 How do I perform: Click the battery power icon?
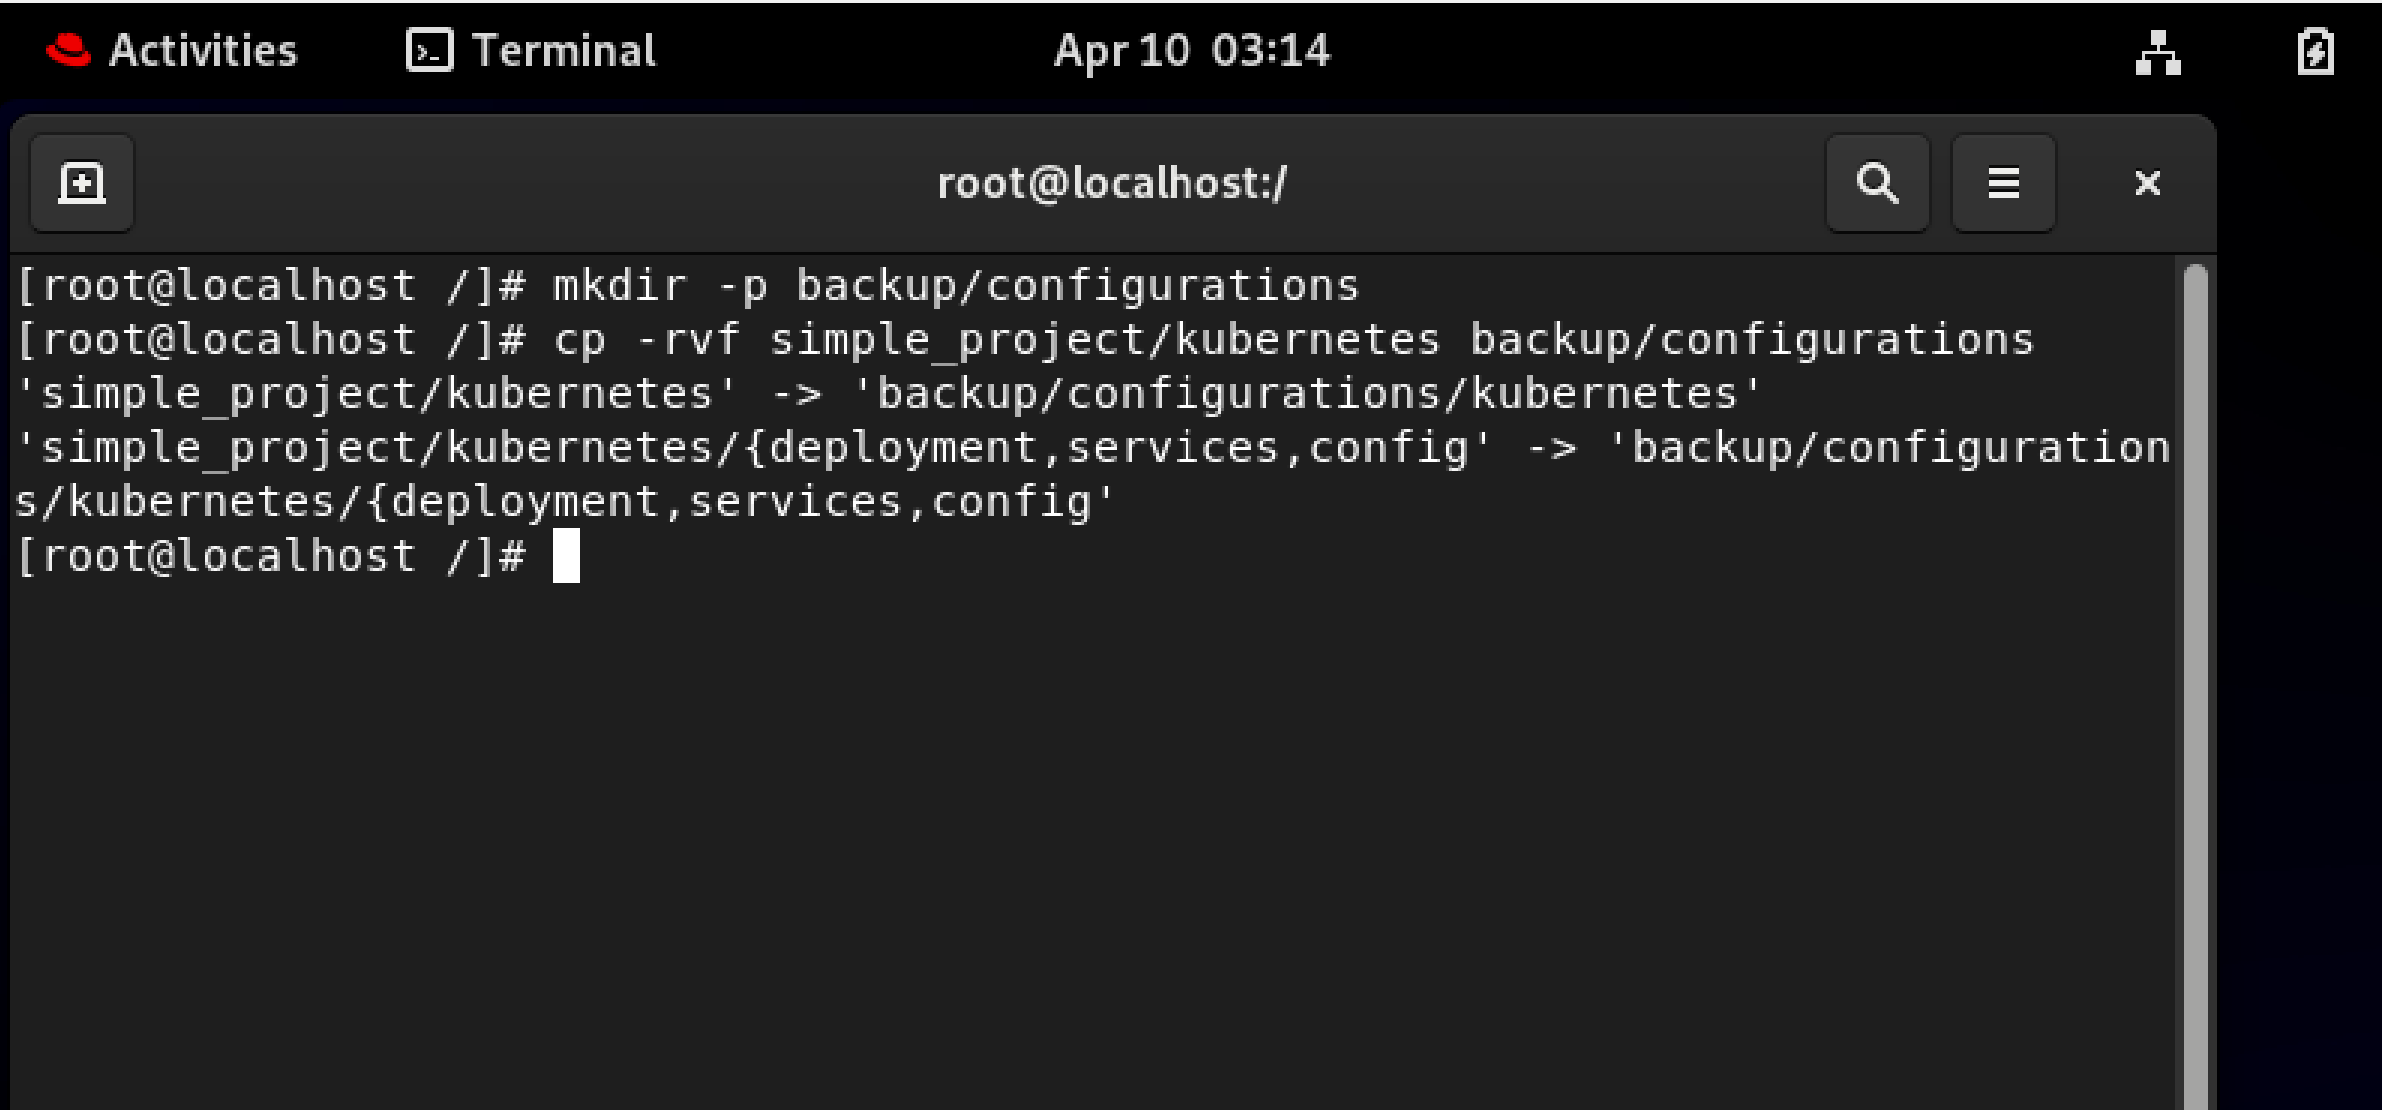(2315, 52)
